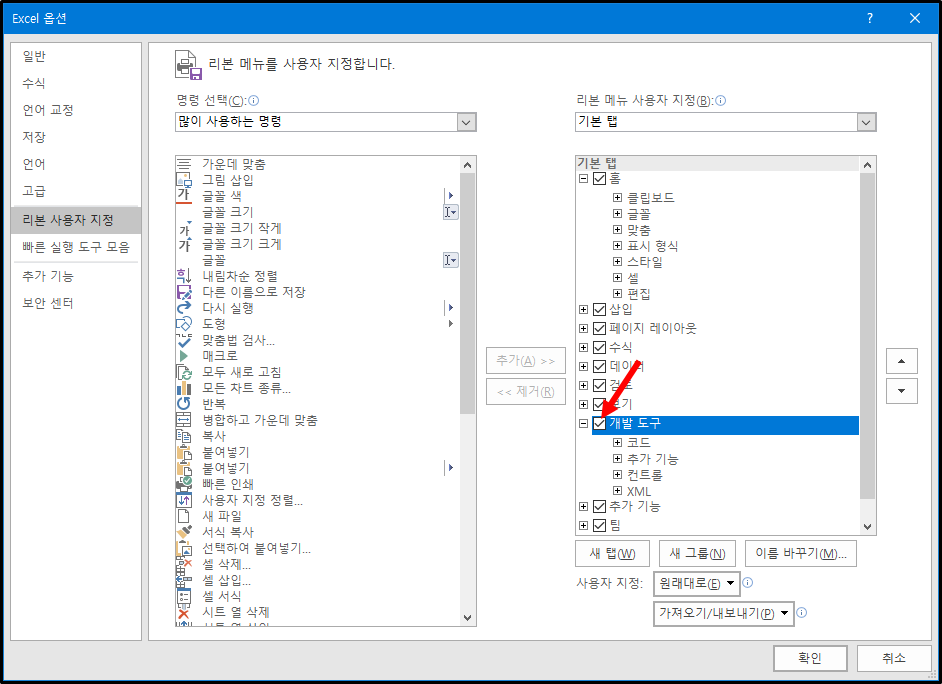Collapse the 홈 tab tree node

pos(583,178)
